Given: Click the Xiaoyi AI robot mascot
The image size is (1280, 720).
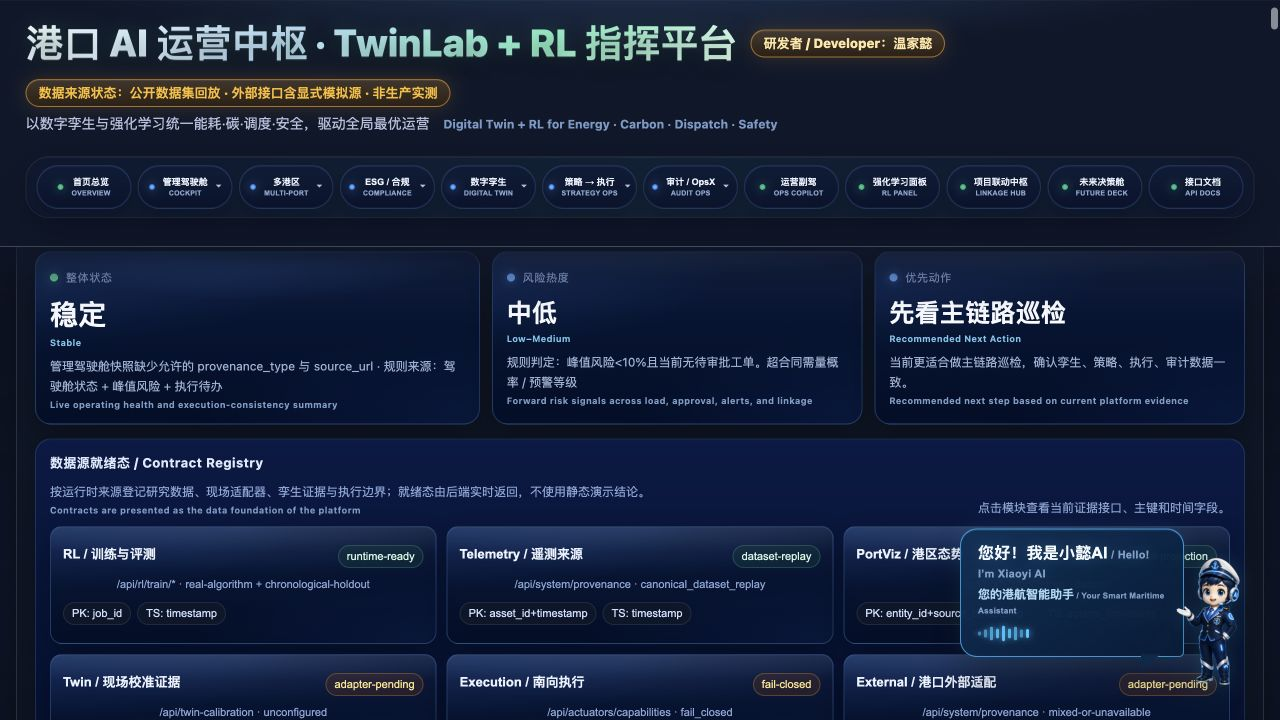Looking at the screenshot, I should coord(1213,621).
